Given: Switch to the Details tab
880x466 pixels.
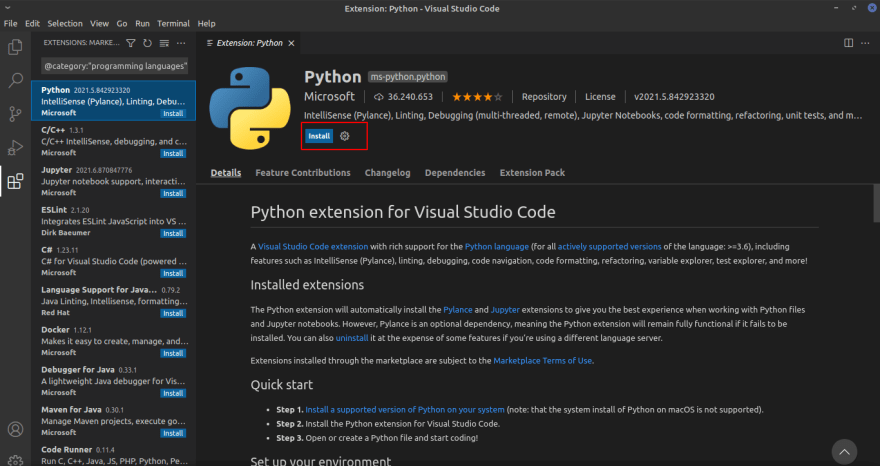Looking at the screenshot, I should 226,173.
